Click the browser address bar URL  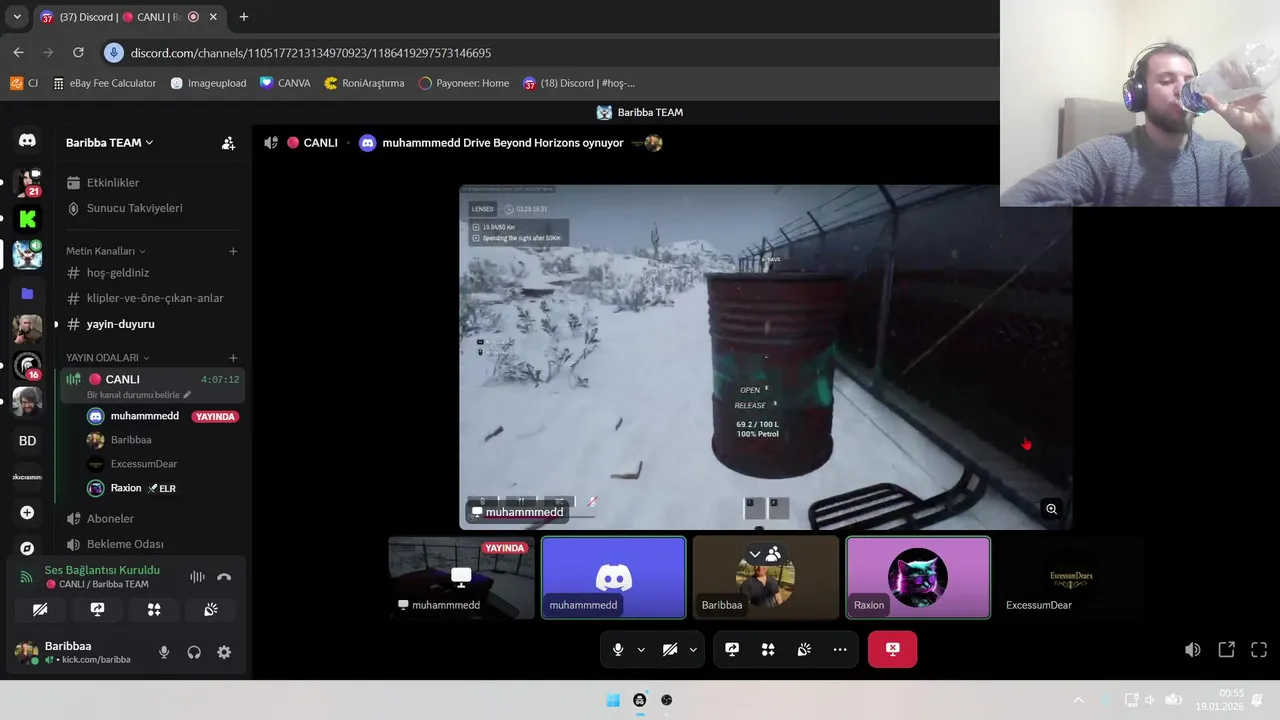[311, 53]
